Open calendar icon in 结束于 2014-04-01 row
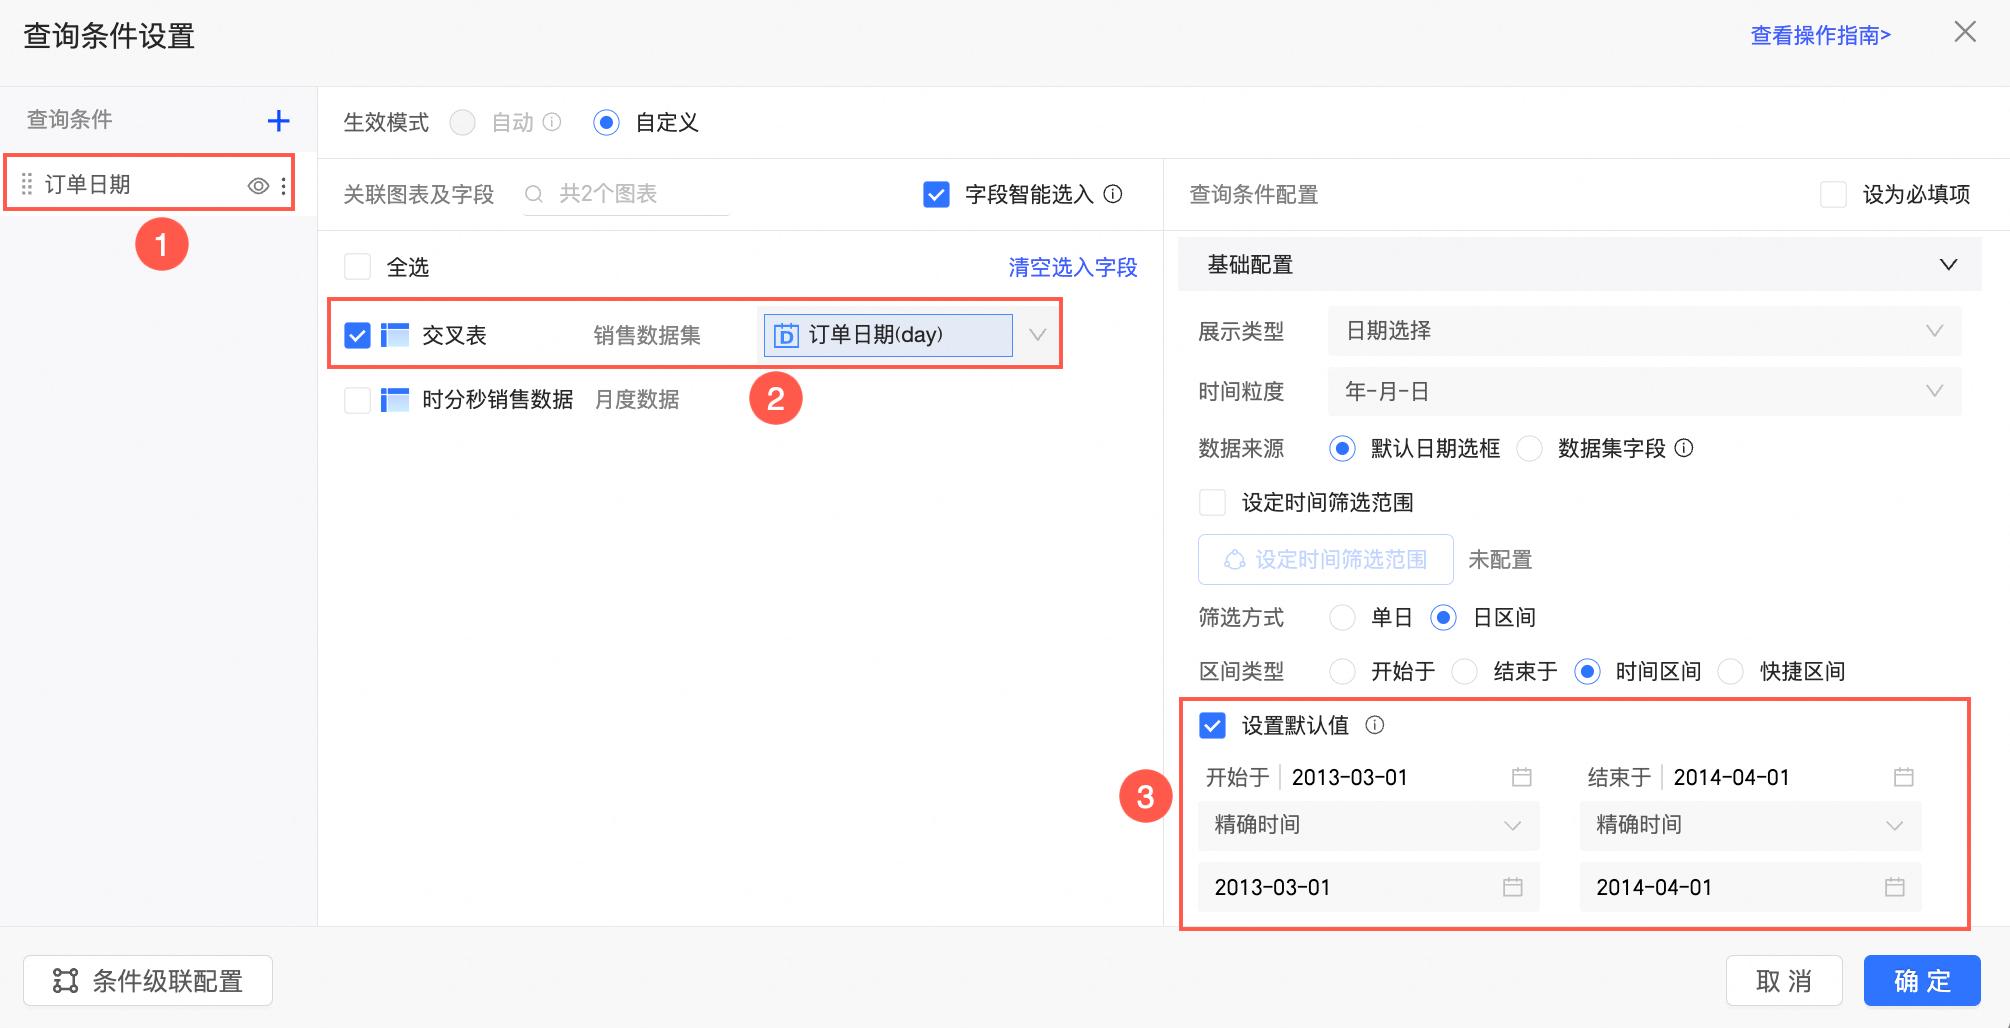This screenshot has width=2010, height=1028. pos(1904,777)
